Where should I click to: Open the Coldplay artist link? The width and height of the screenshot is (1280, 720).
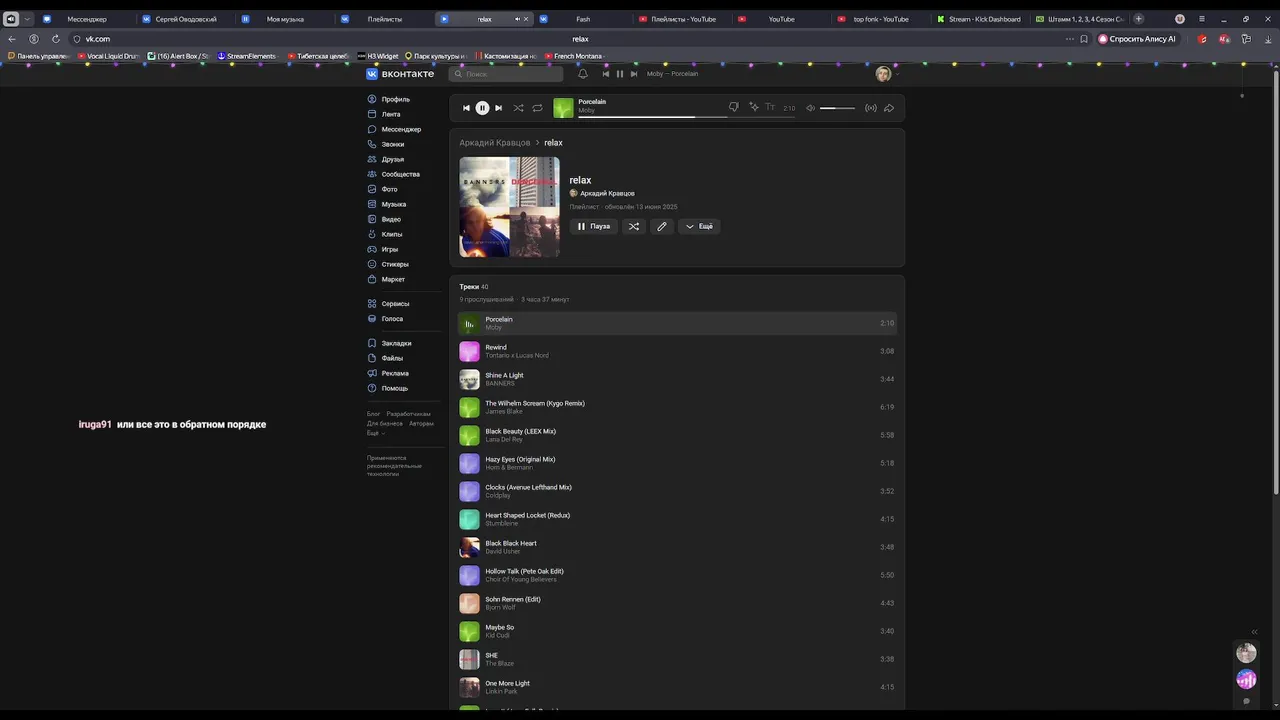tap(497, 496)
